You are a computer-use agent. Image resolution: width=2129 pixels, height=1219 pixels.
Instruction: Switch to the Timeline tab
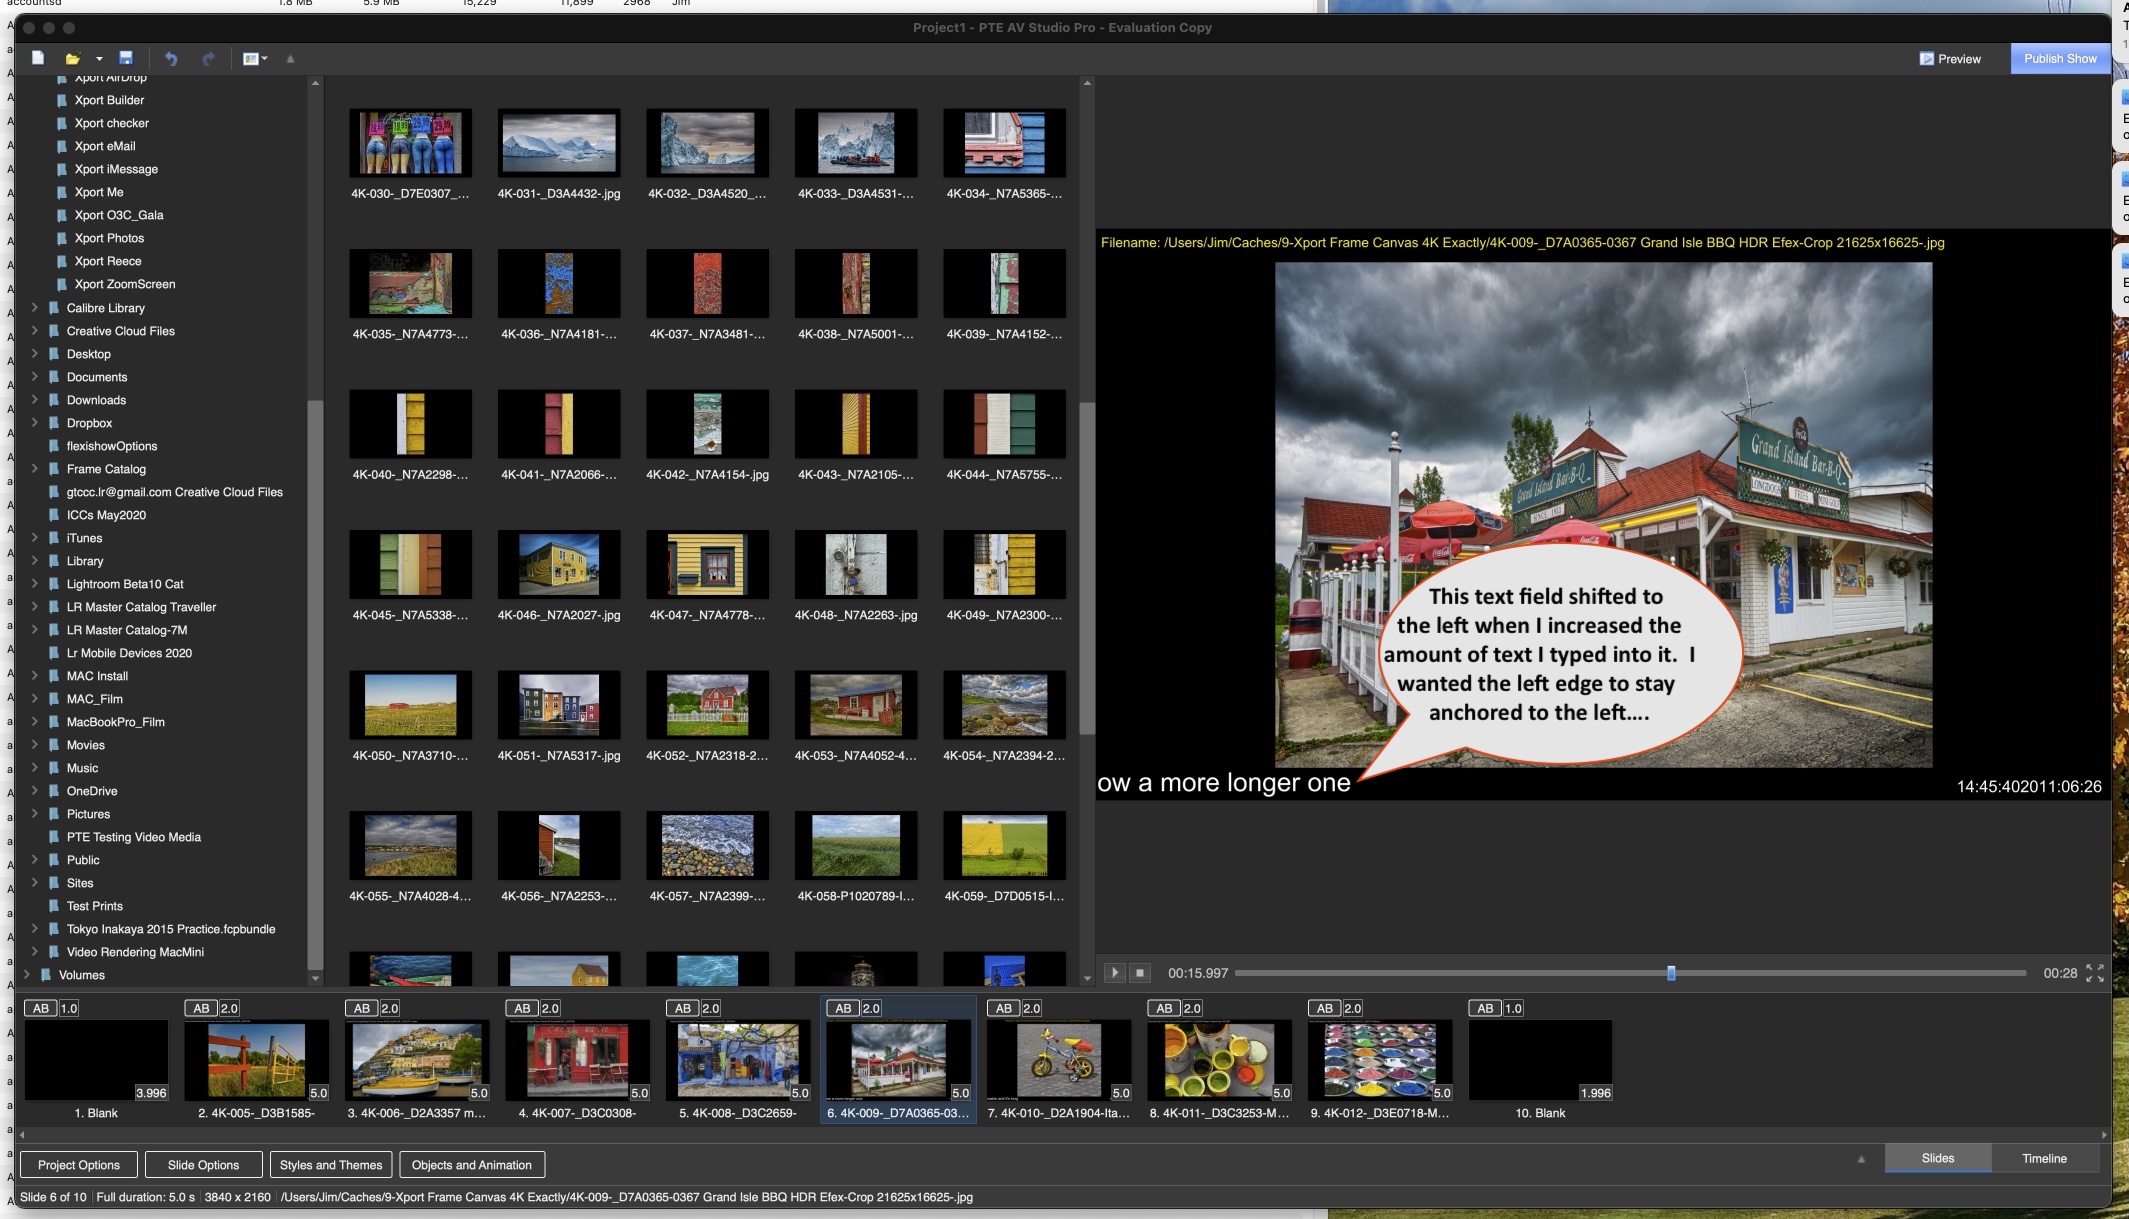(x=2043, y=1158)
